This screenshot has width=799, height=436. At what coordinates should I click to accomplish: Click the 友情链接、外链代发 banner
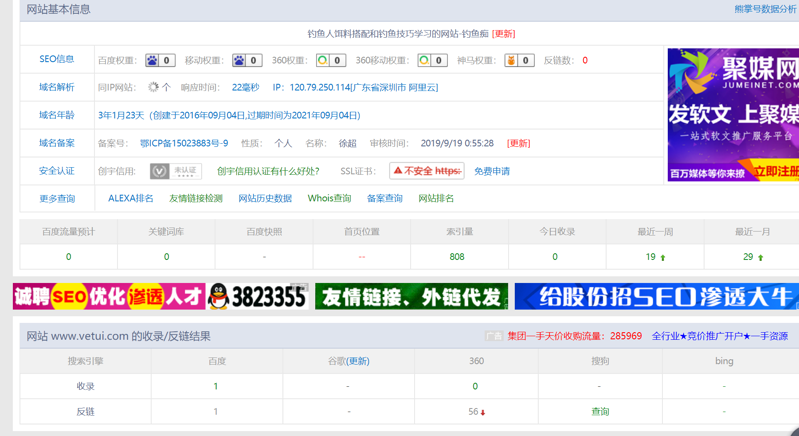point(412,296)
